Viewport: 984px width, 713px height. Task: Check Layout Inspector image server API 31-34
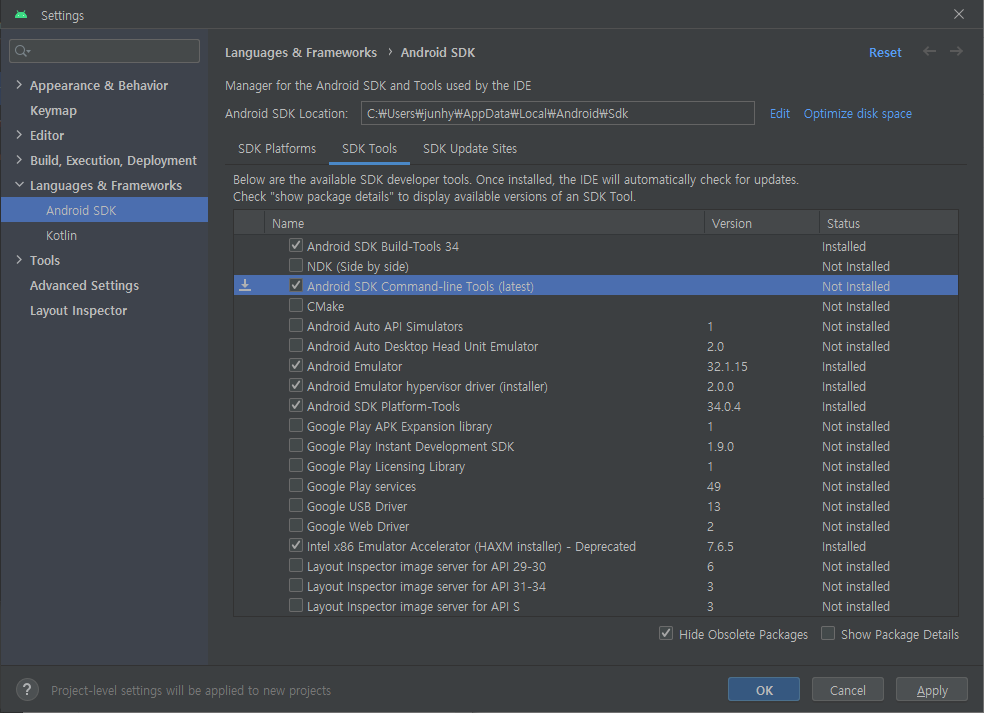[296, 586]
